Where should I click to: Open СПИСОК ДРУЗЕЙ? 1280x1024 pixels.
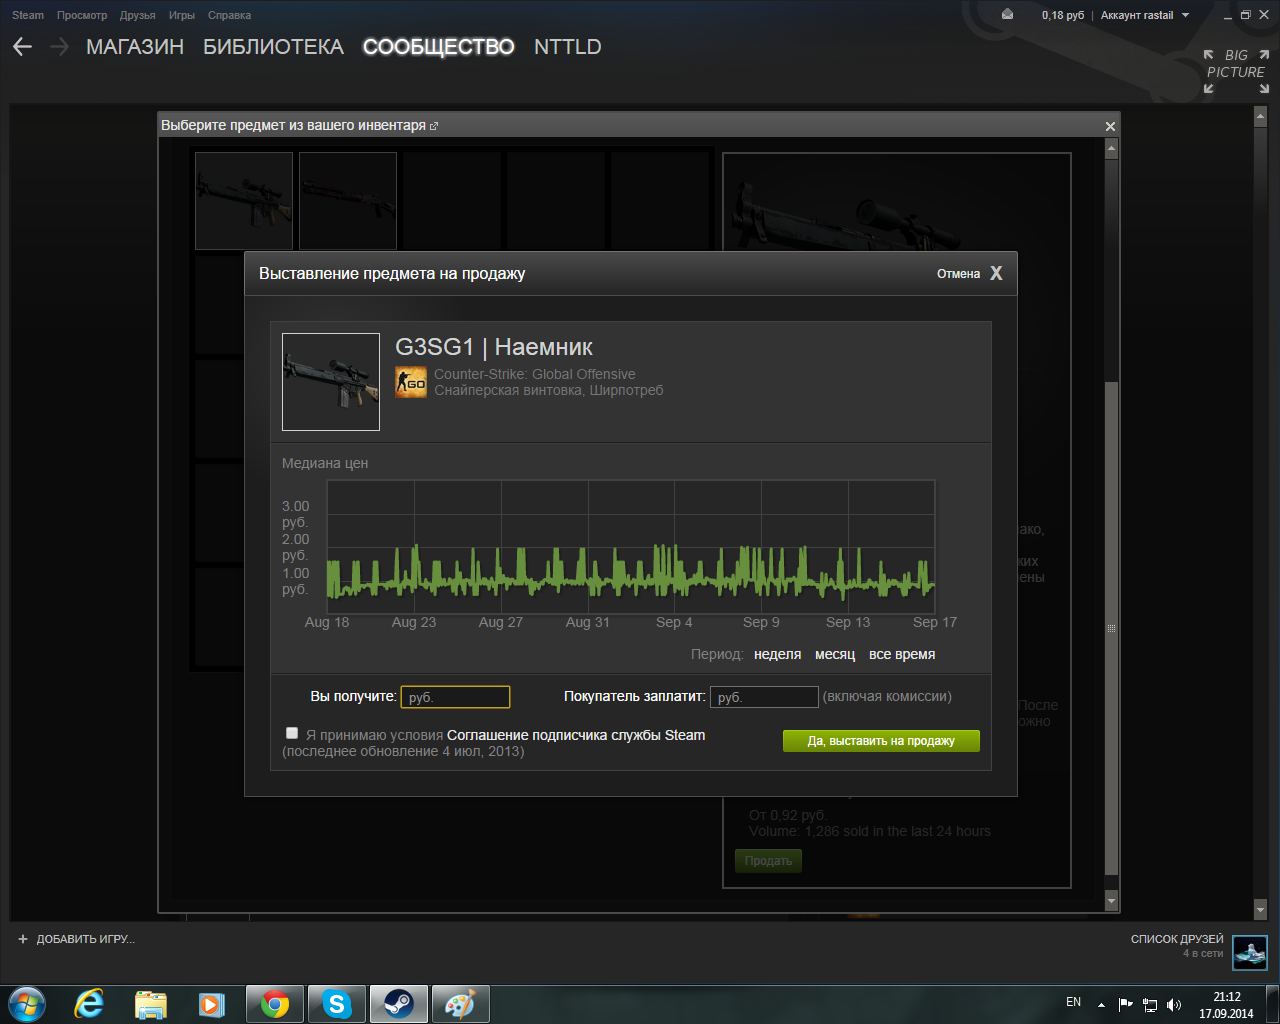tap(1177, 939)
